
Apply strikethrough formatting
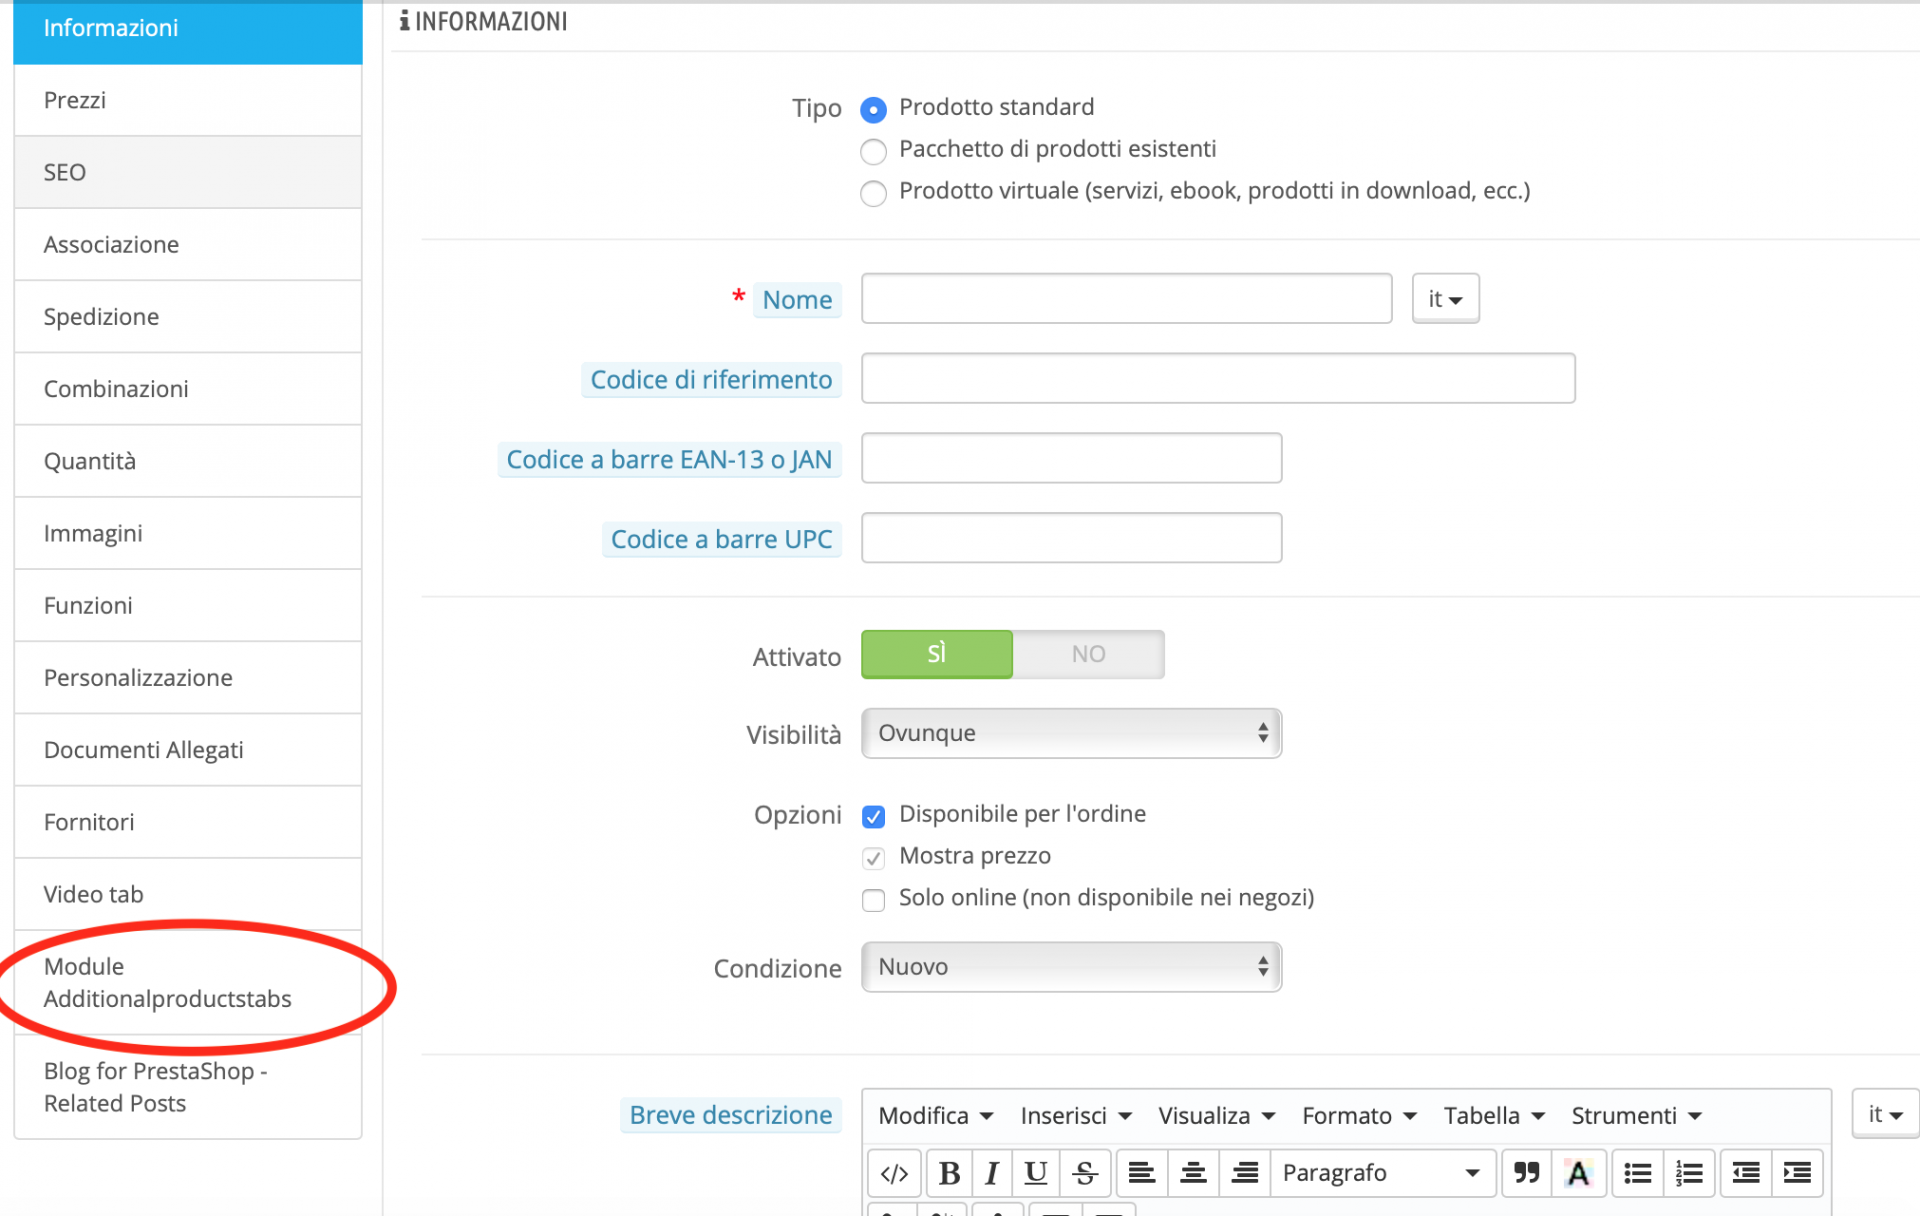1085,1173
